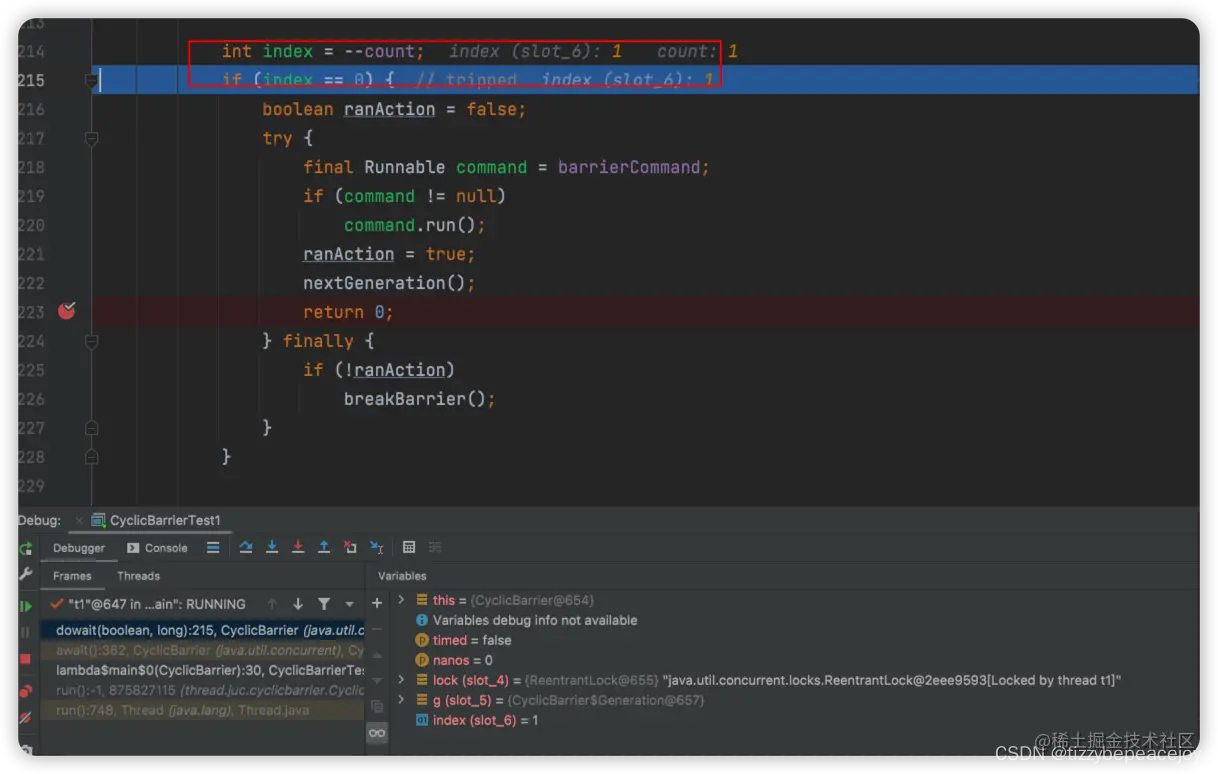This screenshot has height=774, width=1218.
Task: View breakpoints red circles icon
Action: point(25,690)
